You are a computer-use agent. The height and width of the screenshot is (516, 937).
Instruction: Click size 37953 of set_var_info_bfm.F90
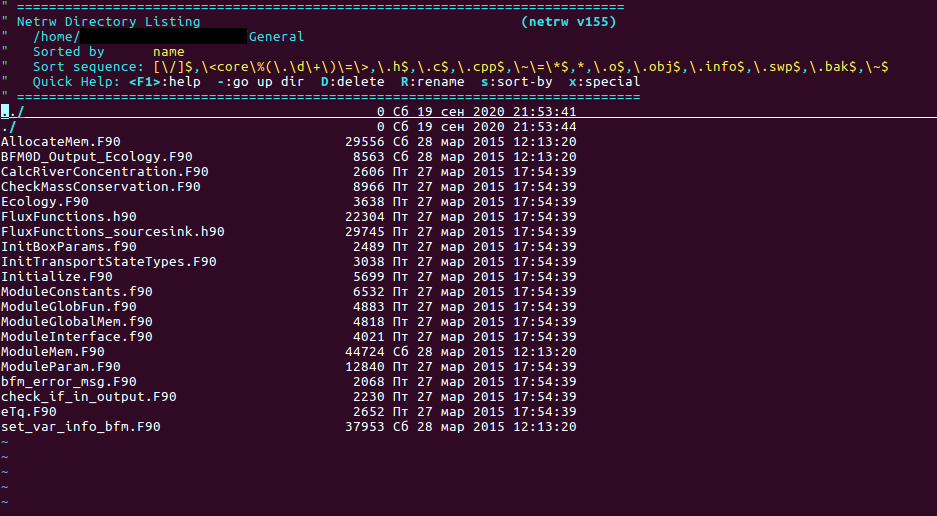365,426
